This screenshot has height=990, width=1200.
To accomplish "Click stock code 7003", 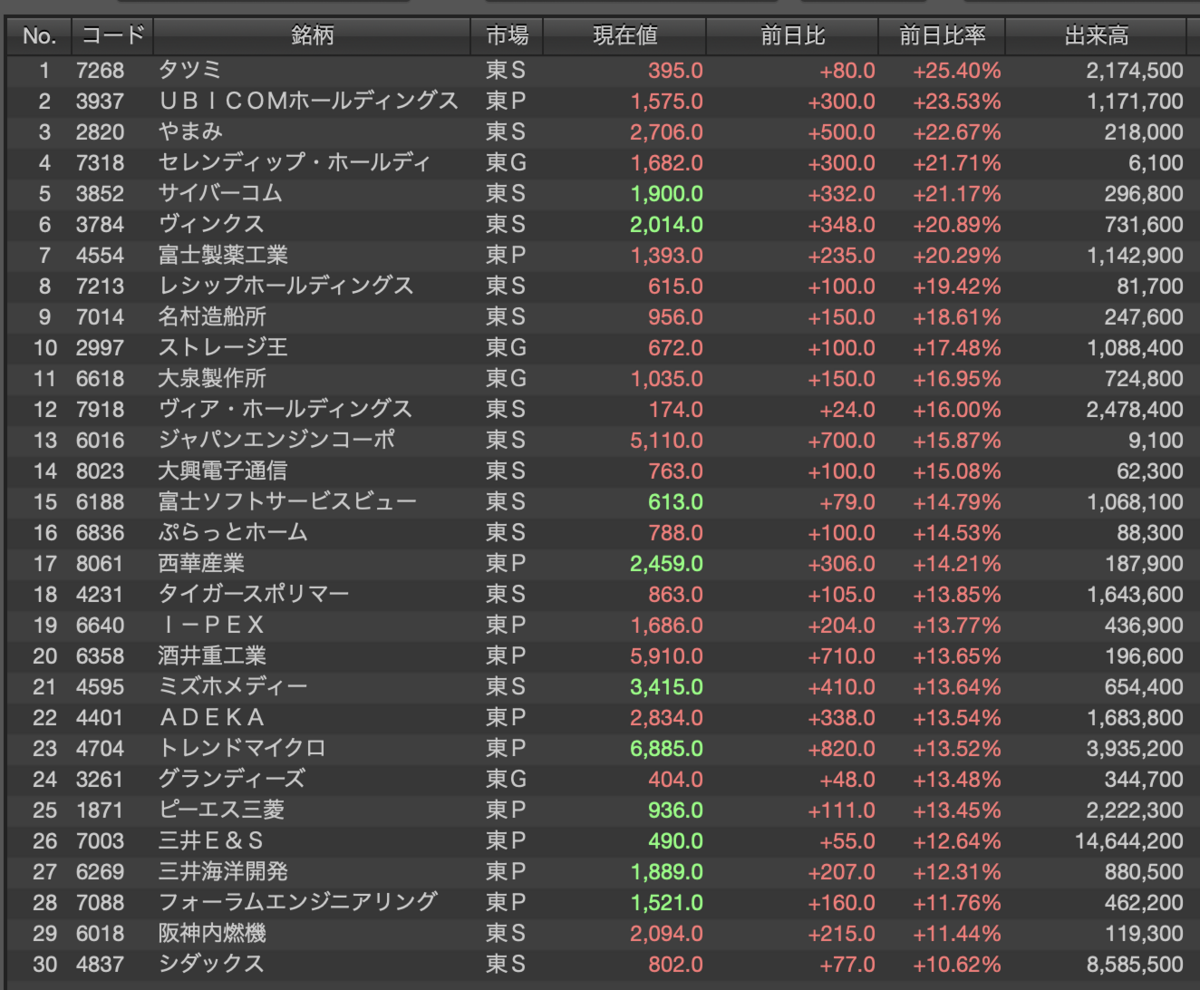I will (100, 841).
